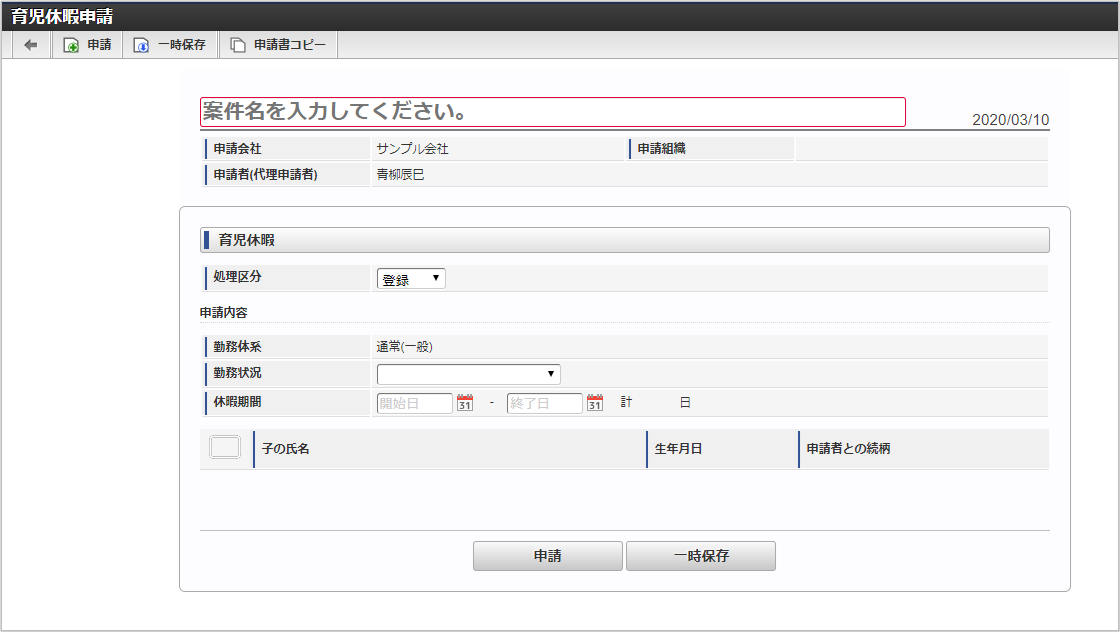
Task: Open the calendar picker for 終了日
Action: point(595,403)
